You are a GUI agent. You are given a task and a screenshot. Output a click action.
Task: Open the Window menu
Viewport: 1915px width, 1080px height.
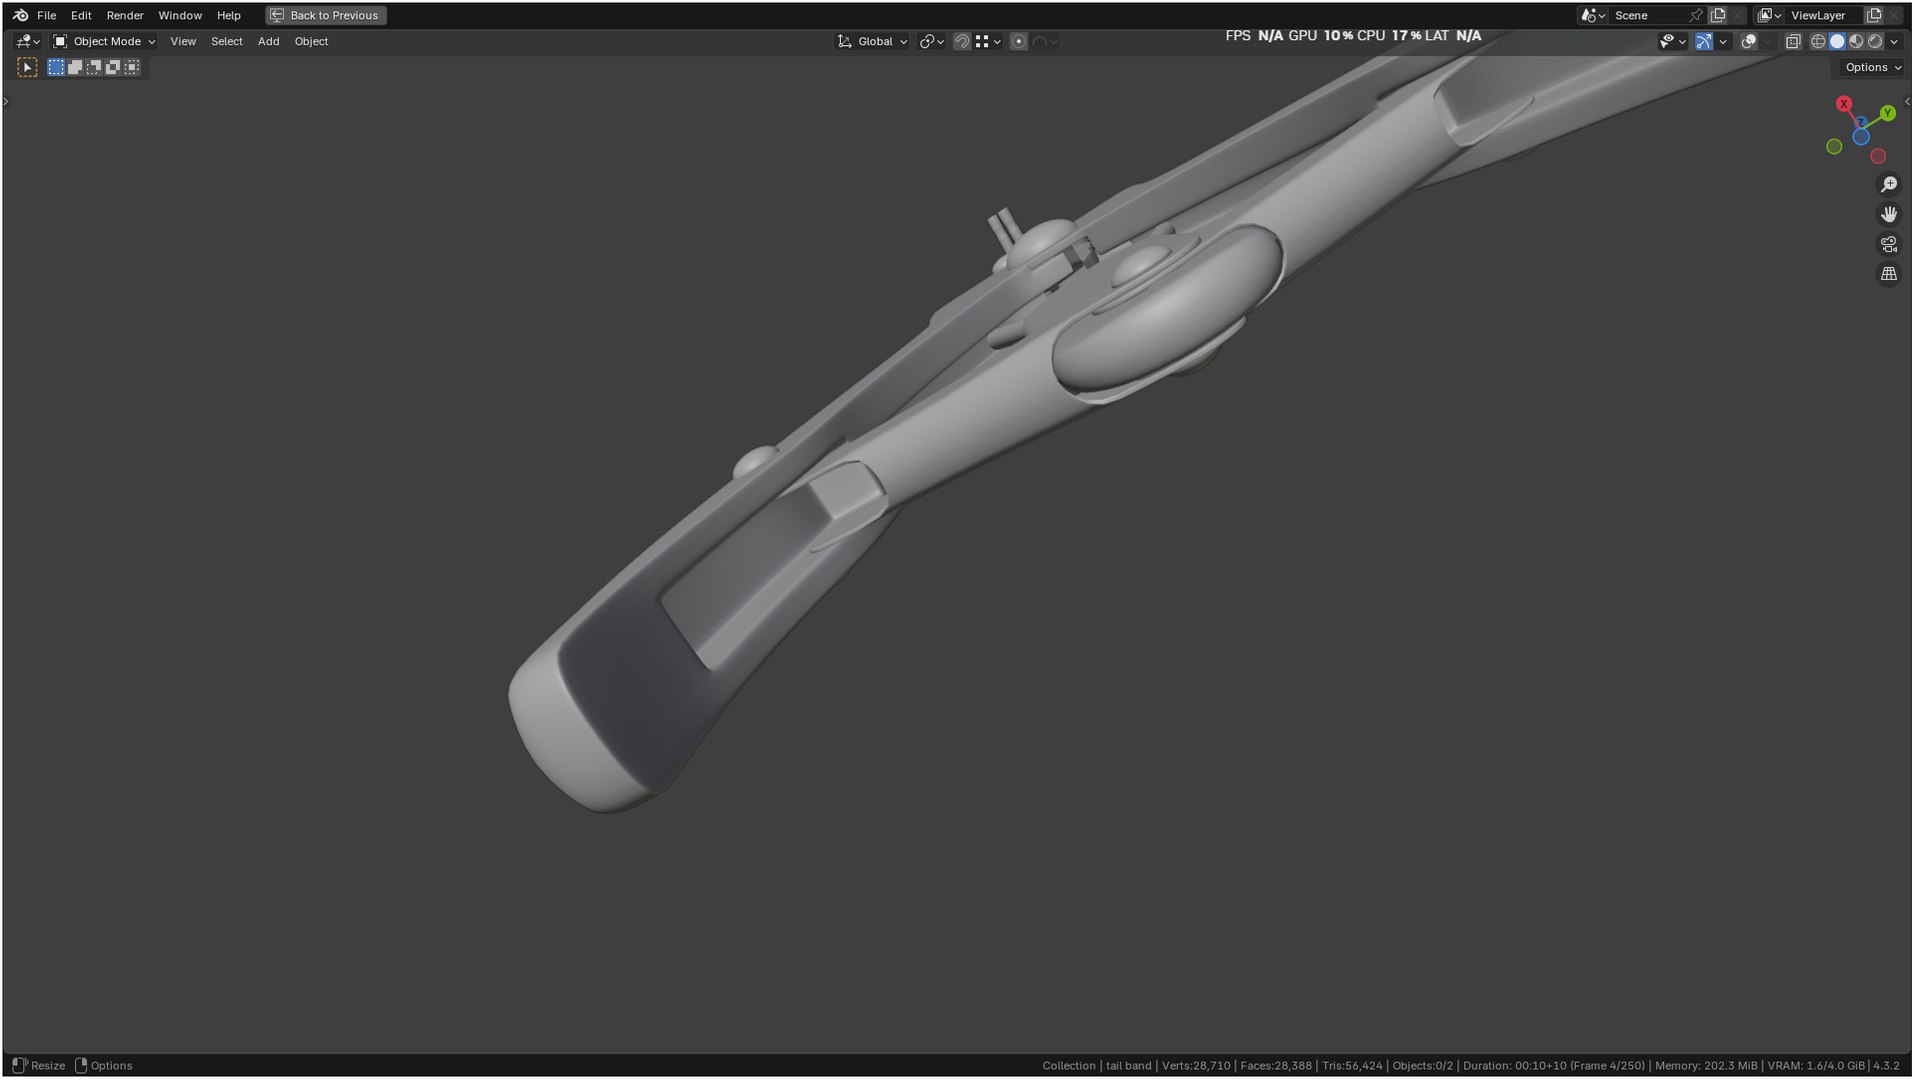(180, 15)
